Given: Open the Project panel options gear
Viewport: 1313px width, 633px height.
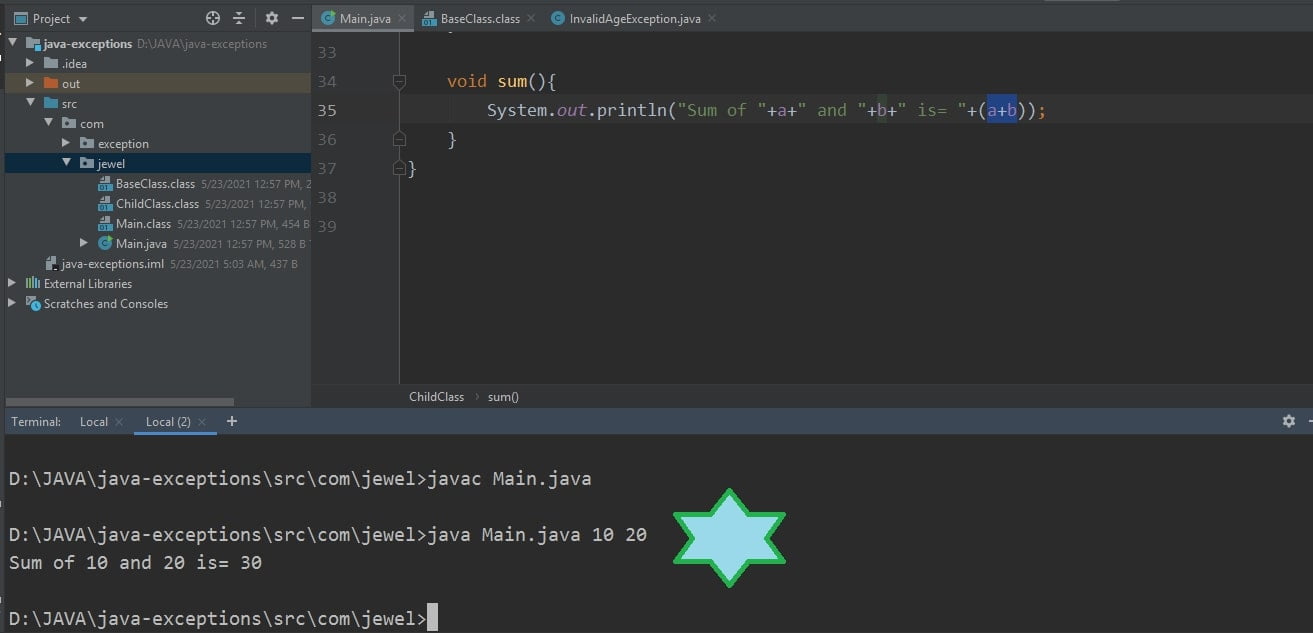Looking at the screenshot, I should pyautogui.click(x=271, y=17).
